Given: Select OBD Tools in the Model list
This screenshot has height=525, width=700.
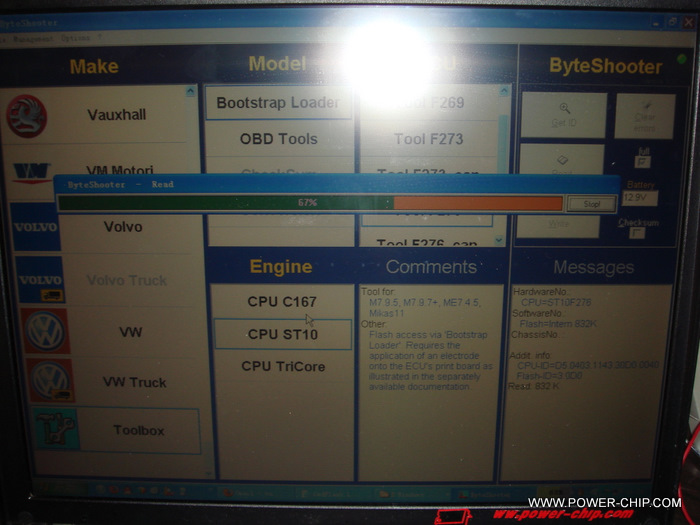Looking at the screenshot, I should (x=279, y=139).
